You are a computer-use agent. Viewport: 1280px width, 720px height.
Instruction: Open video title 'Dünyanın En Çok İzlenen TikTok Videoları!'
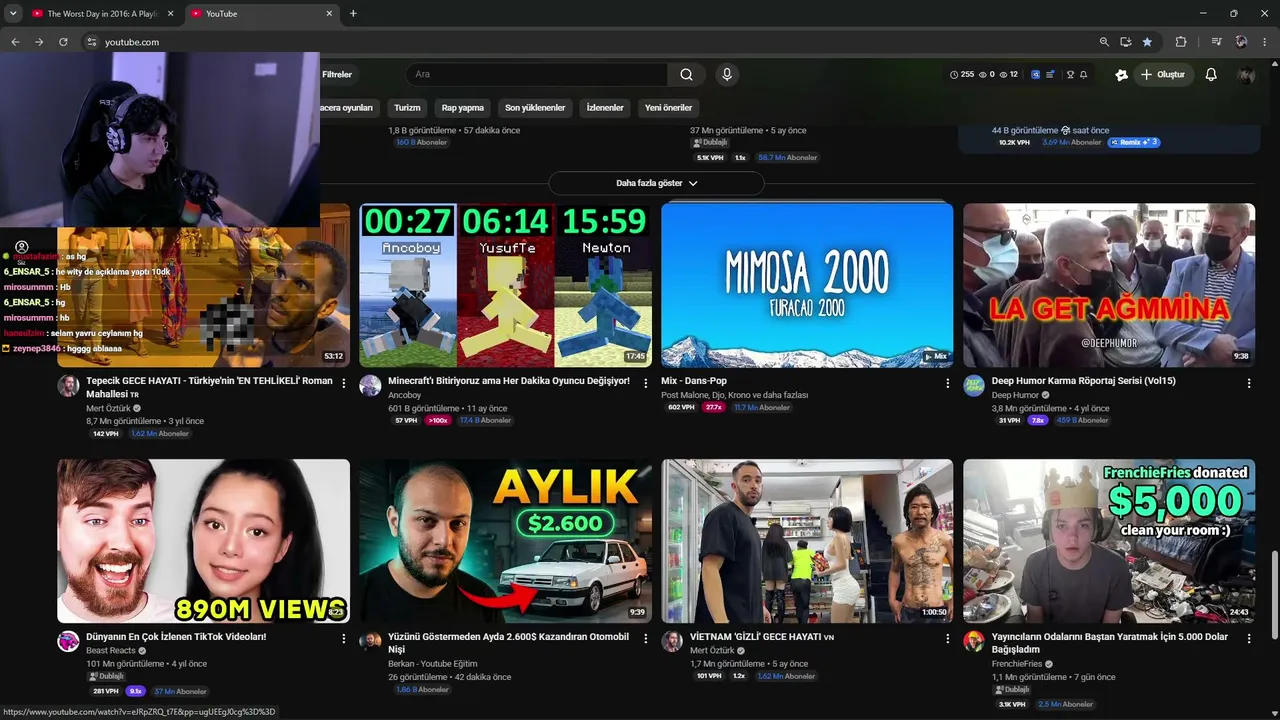coord(176,637)
